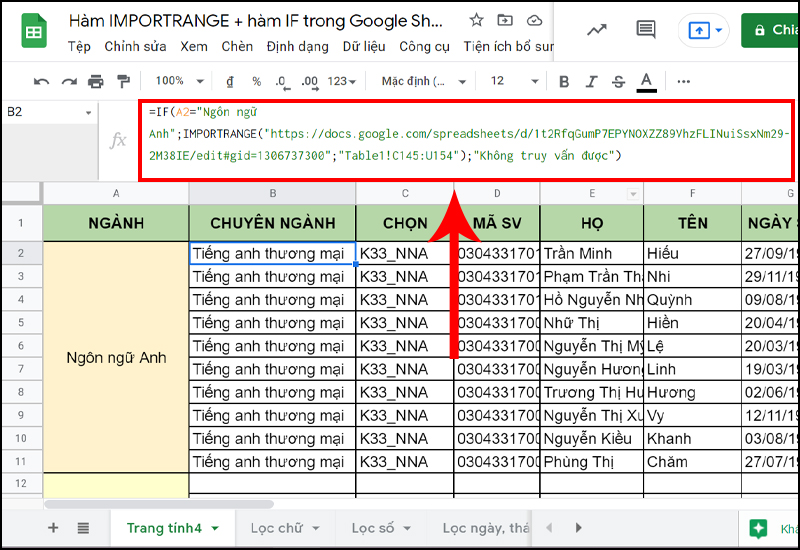The height and width of the screenshot is (550, 800).
Task: Select the K33_NNA cell in row 2
Action: (405, 253)
